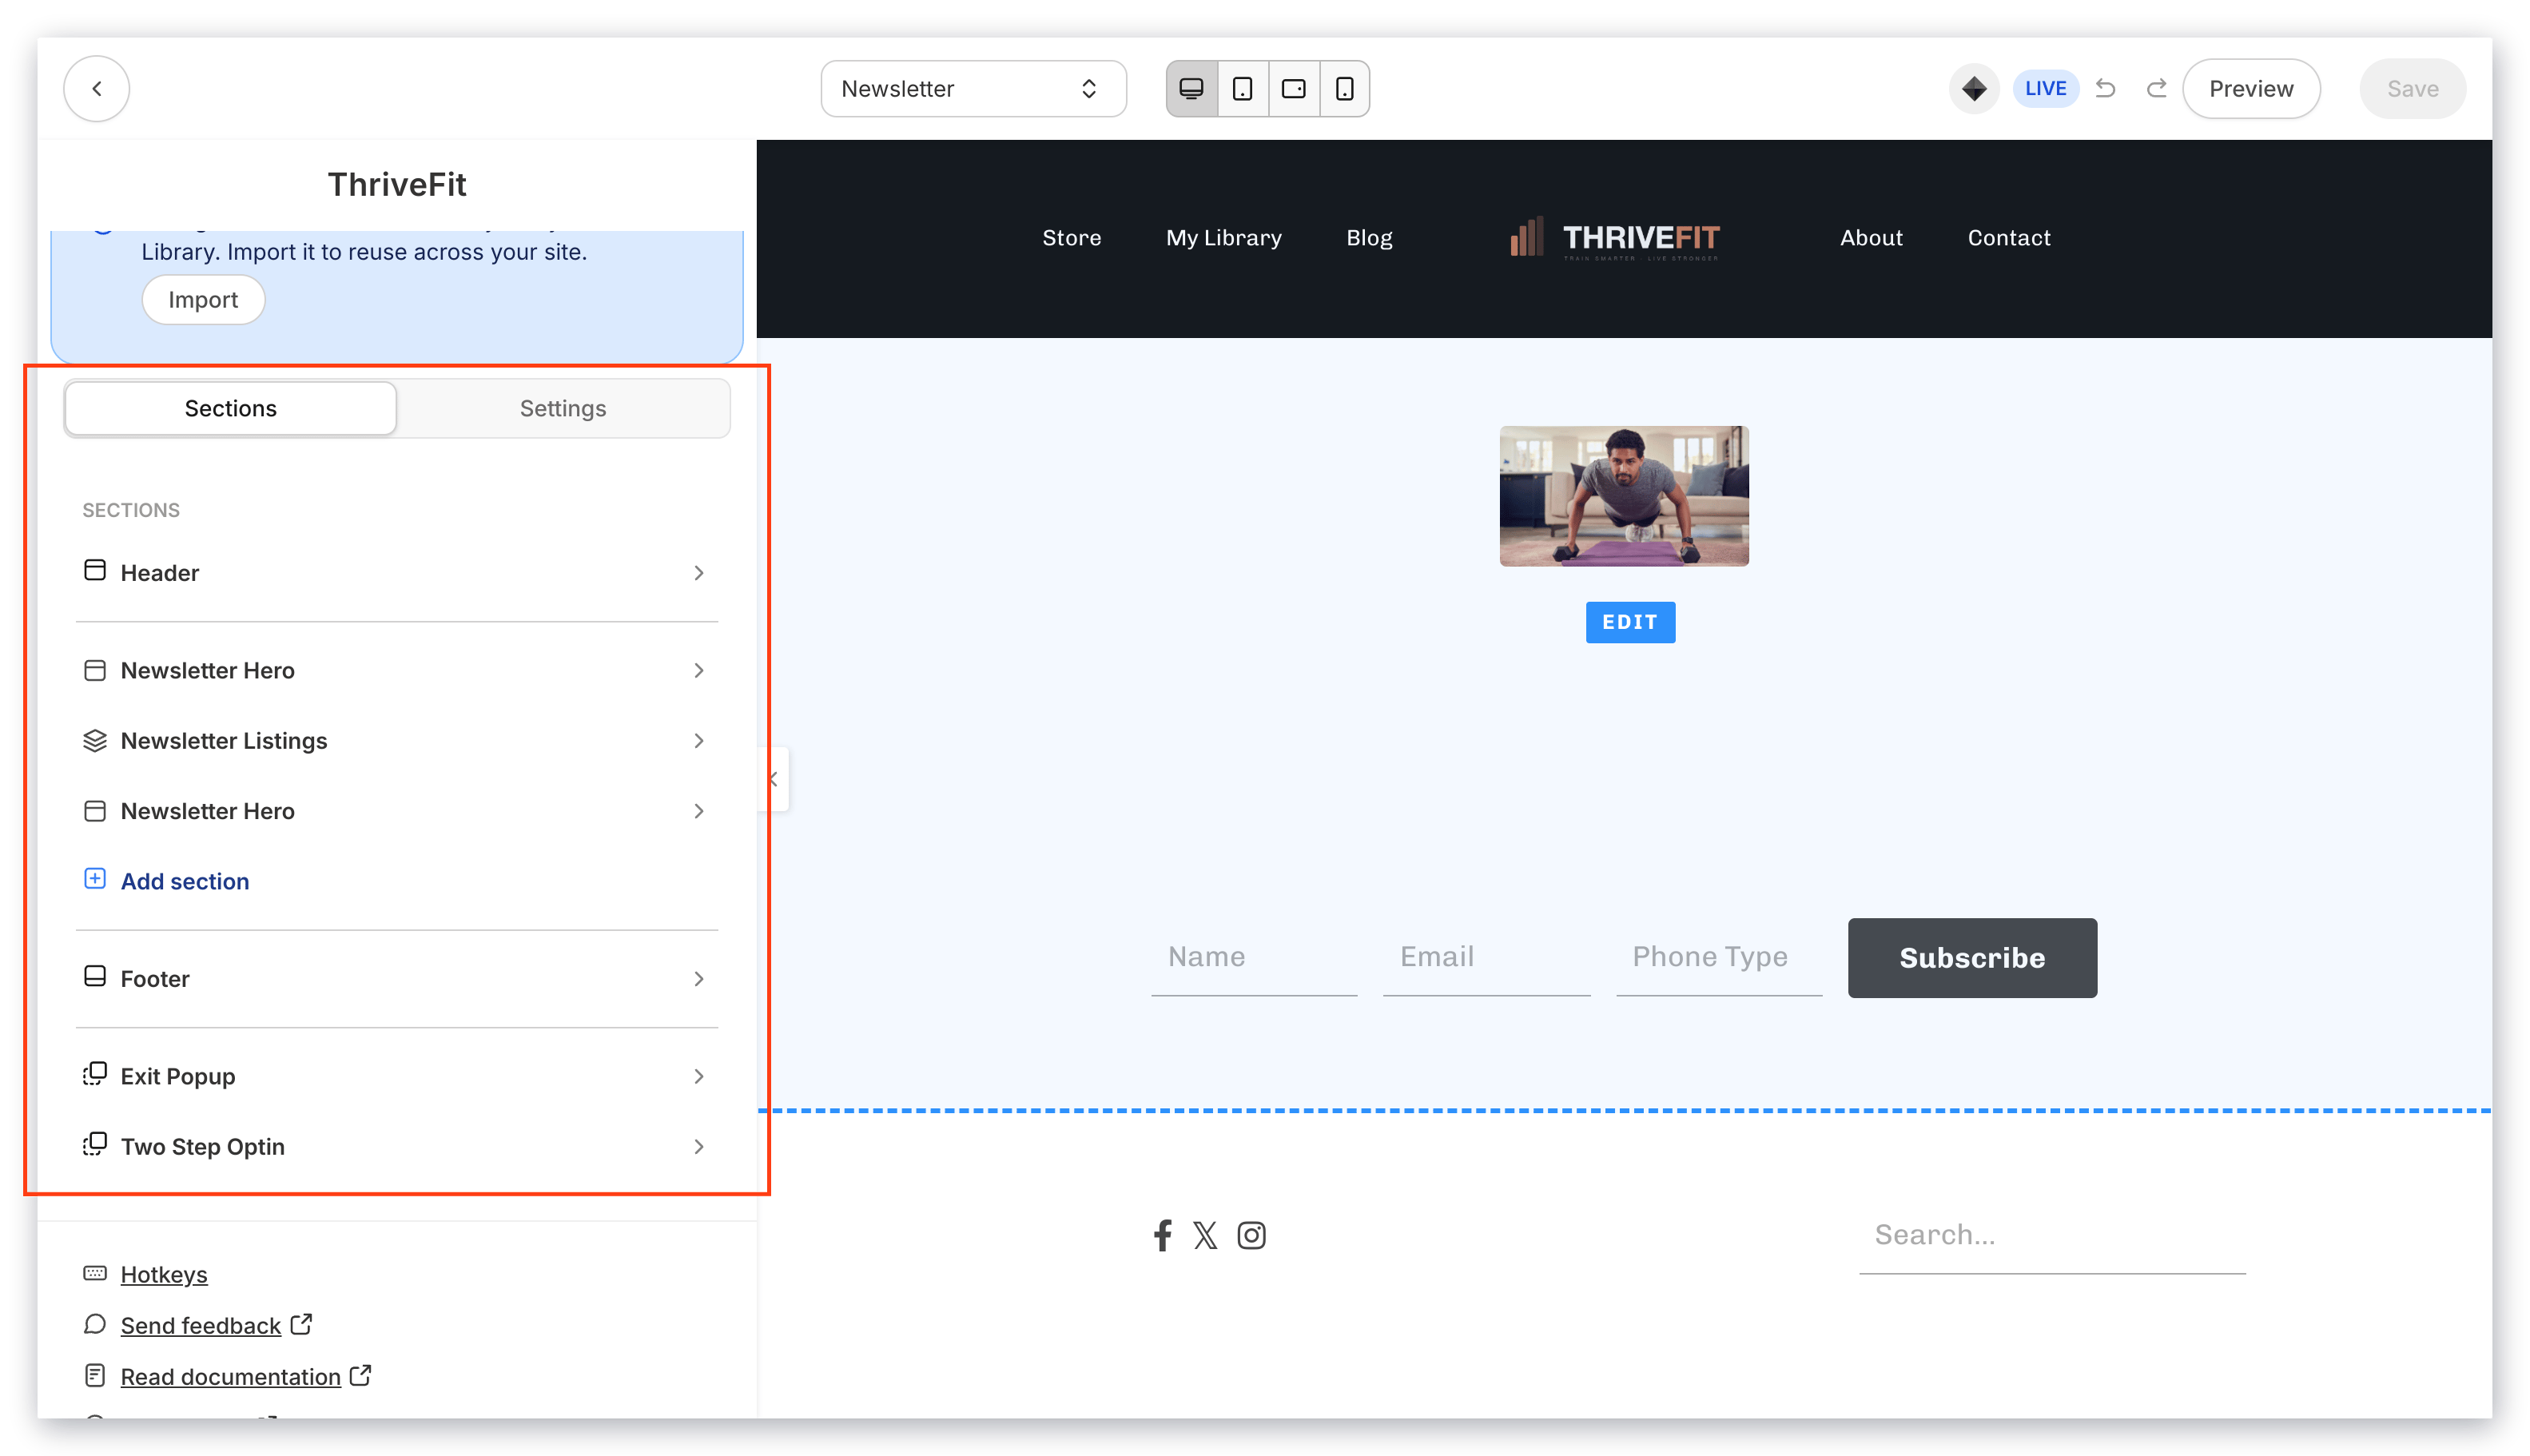Click Store in the site navigation
This screenshot has width=2530, height=1456.
pos(1071,238)
